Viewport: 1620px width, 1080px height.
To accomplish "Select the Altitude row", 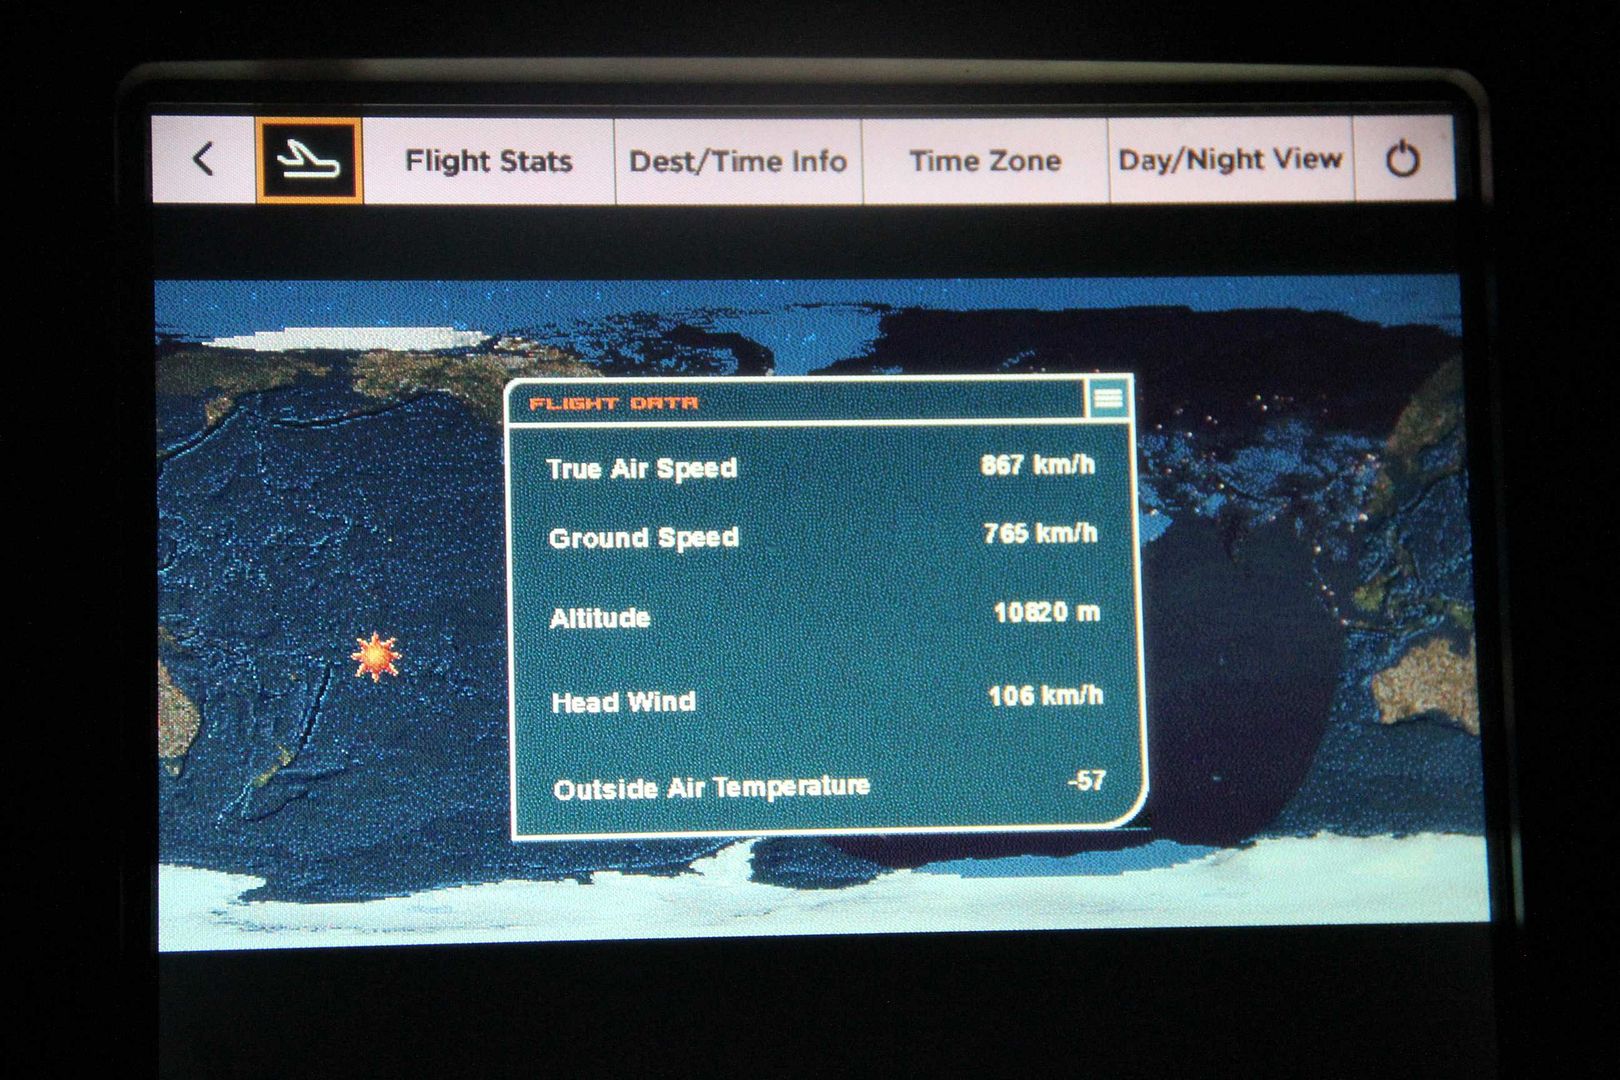I will click(824, 615).
